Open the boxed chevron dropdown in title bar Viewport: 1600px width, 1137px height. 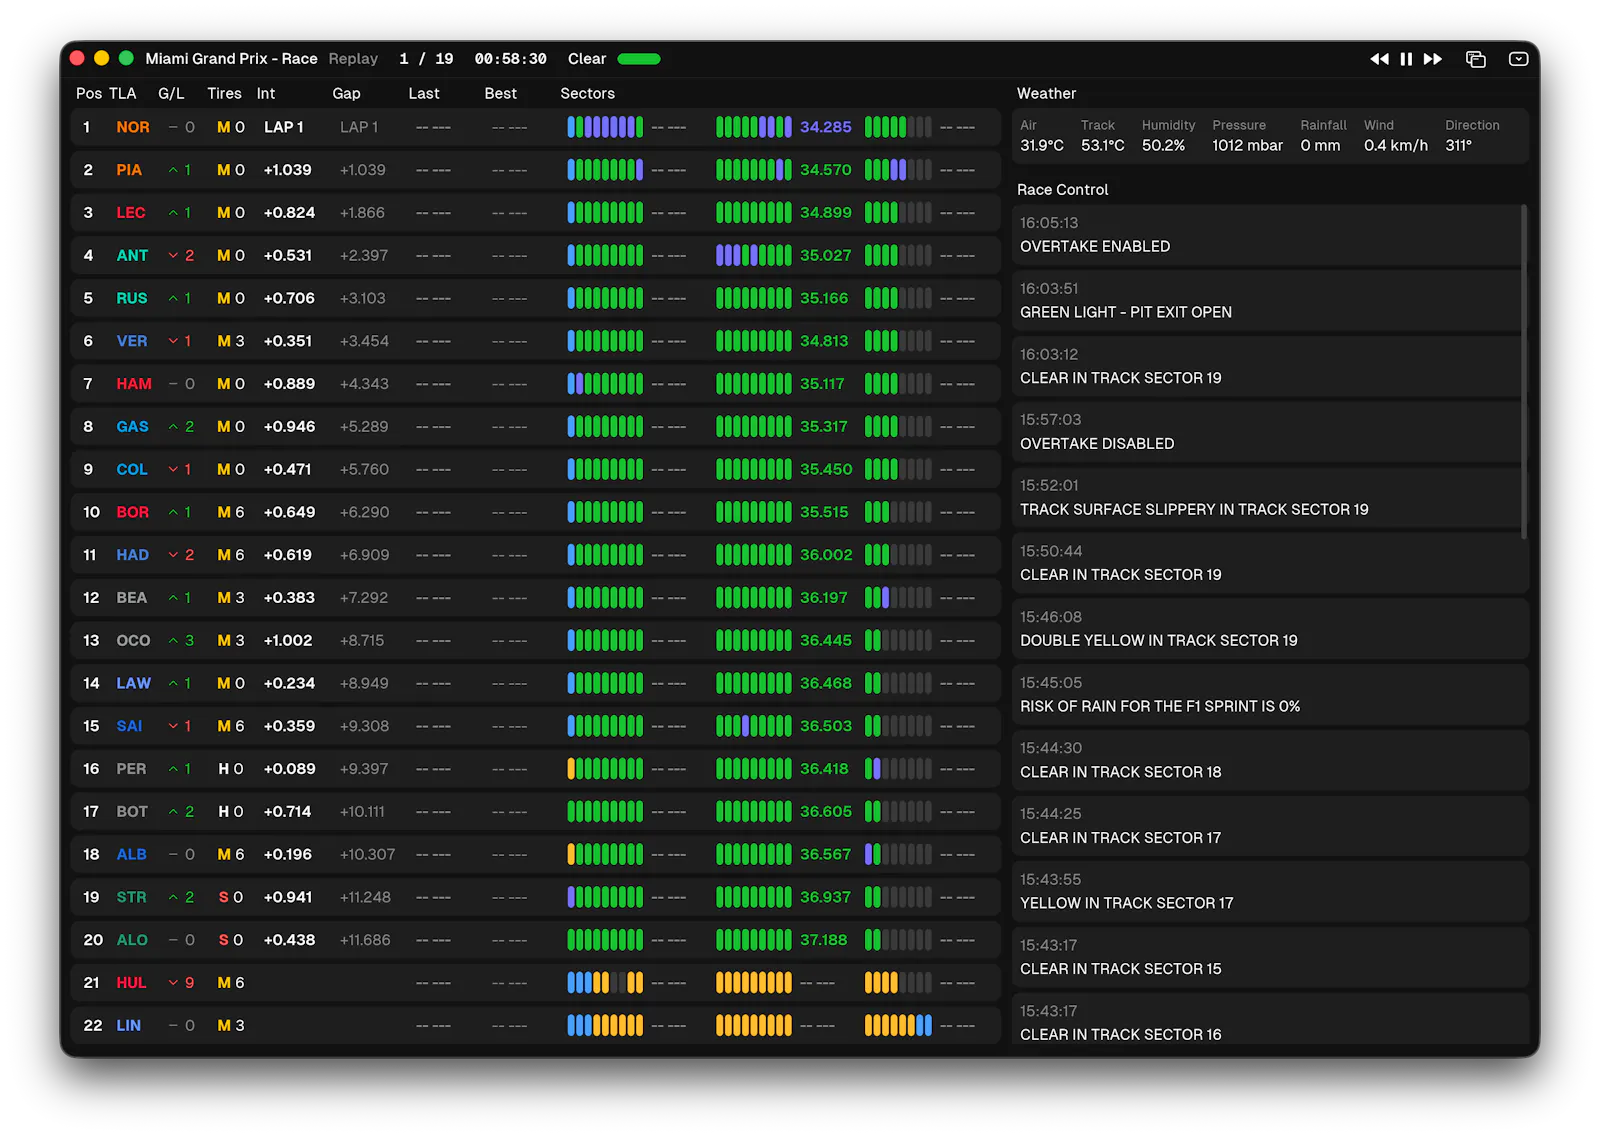(x=1518, y=59)
